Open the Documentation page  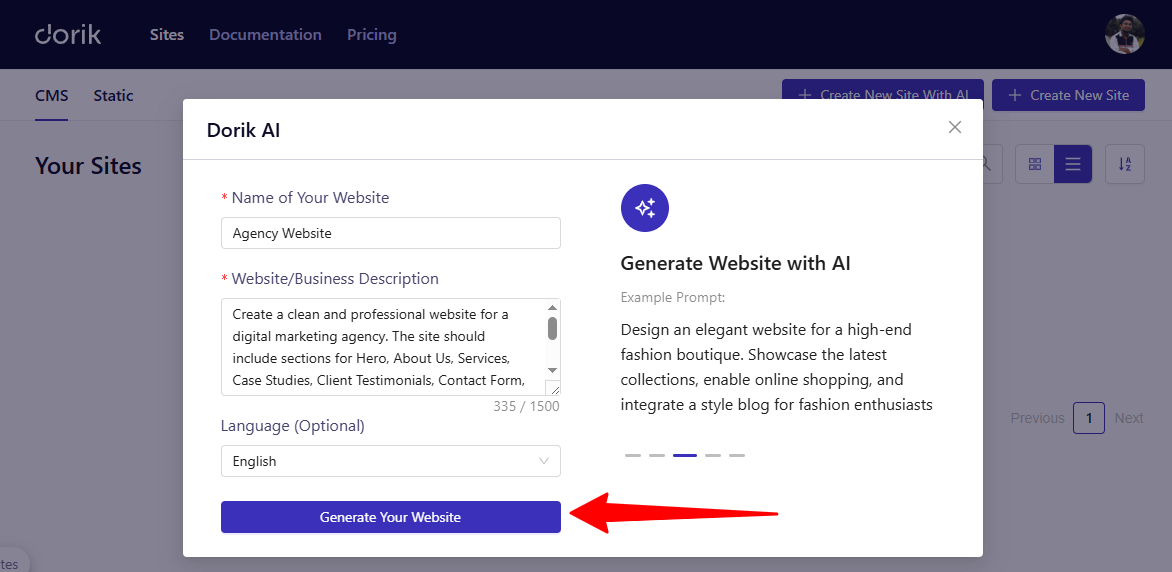[265, 34]
